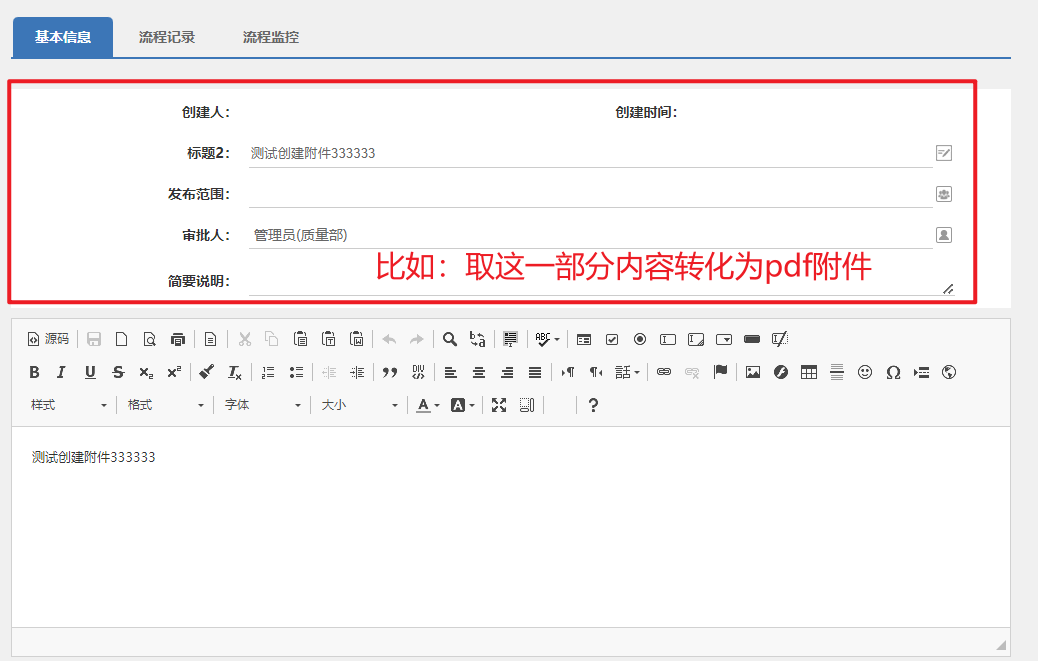Insert a horizontal rule
This screenshot has height=661, width=1038.
coord(835,372)
